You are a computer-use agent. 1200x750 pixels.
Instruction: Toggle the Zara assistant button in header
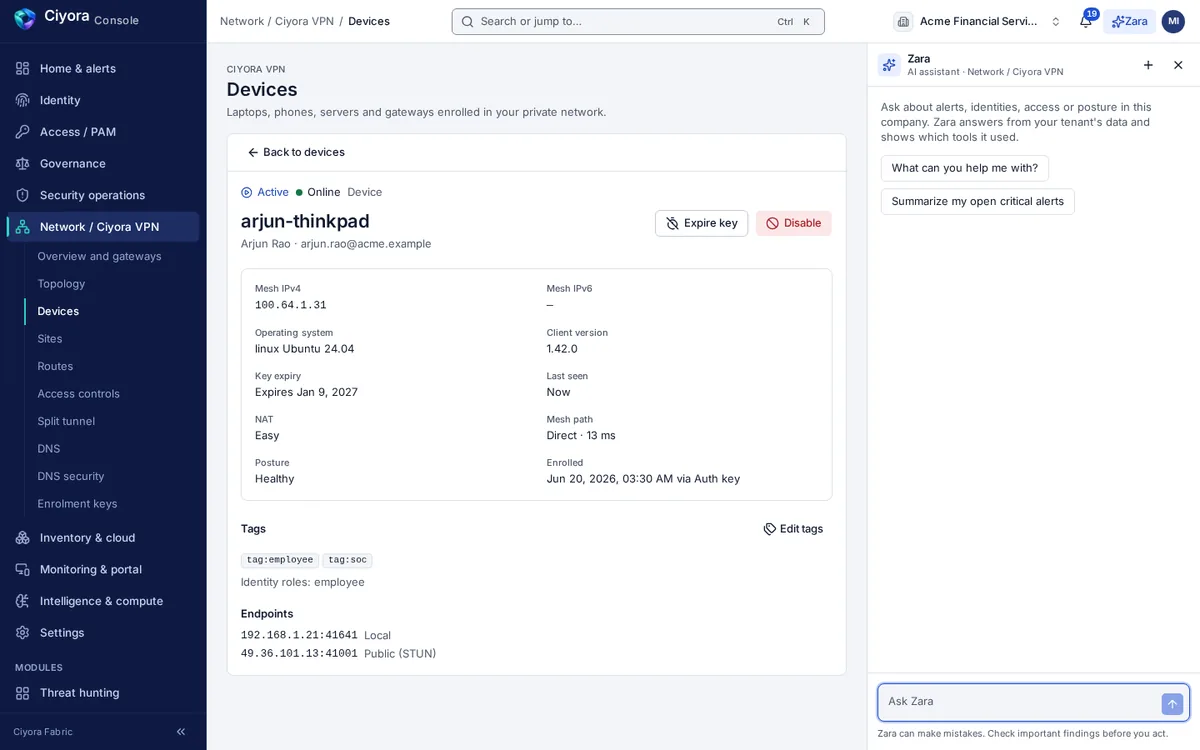click(x=1129, y=21)
